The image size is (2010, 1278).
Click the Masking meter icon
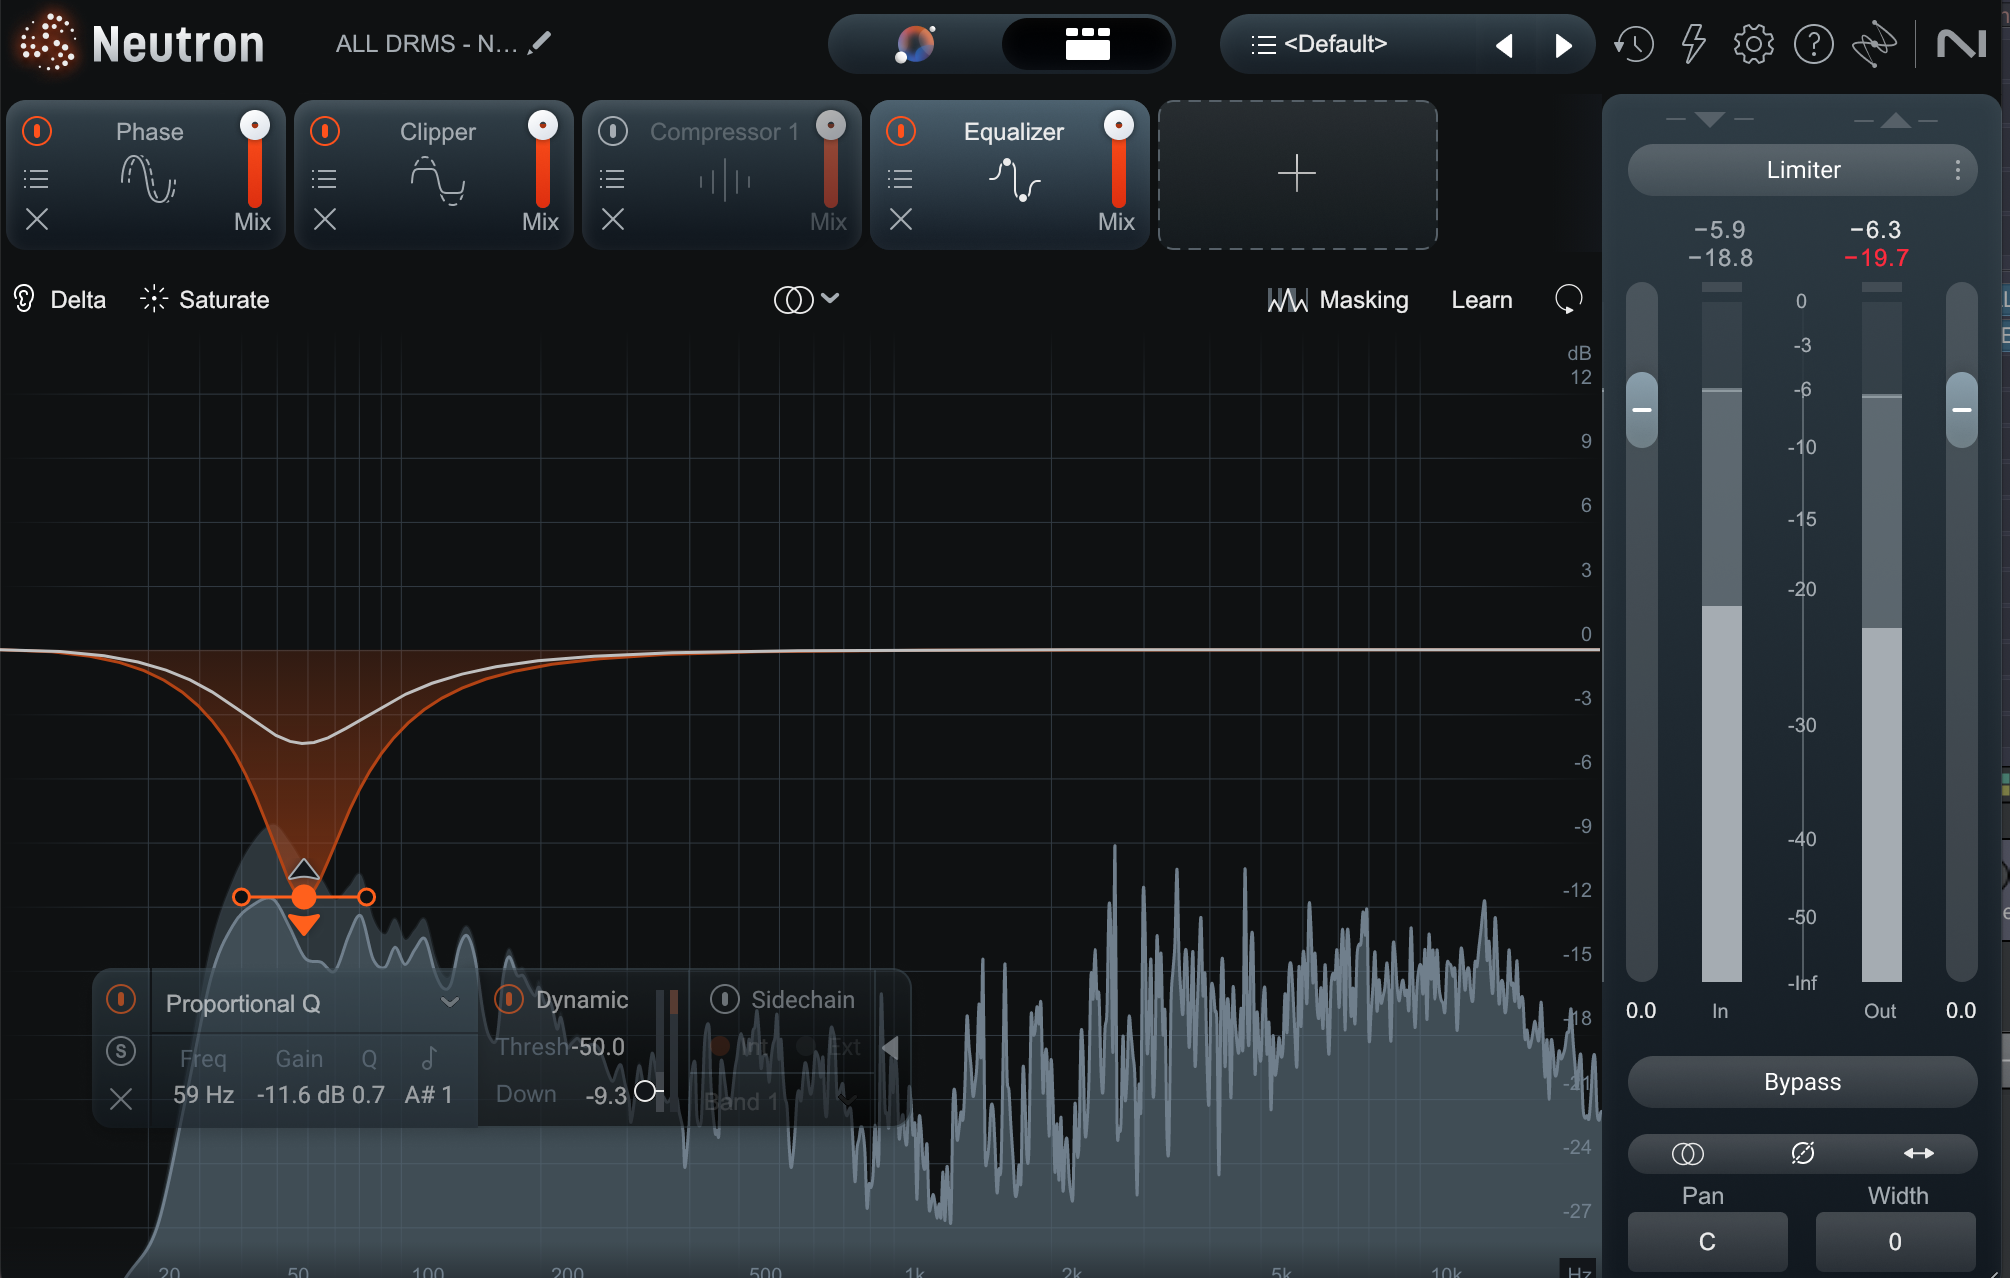point(1287,300)
